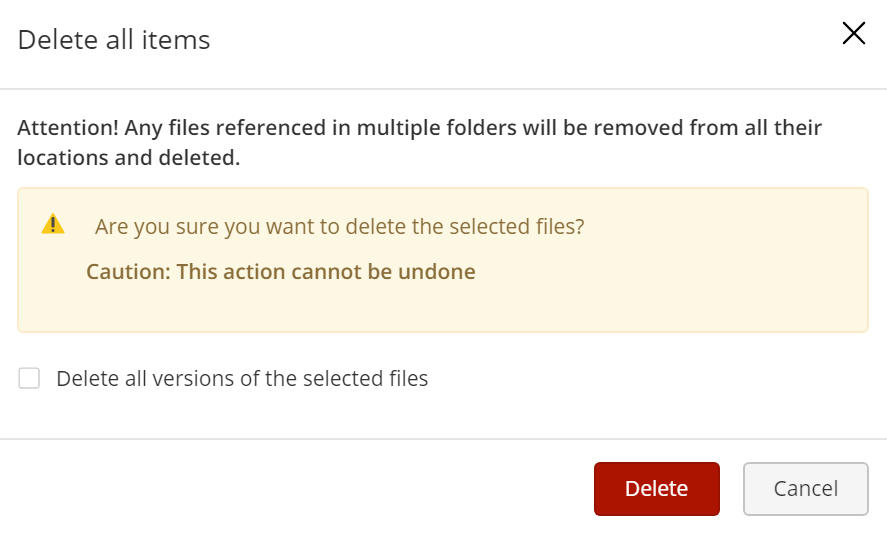Click the yellow warning triangle icon
This screenshot has height=536, width=887.
tap(53, 225)
